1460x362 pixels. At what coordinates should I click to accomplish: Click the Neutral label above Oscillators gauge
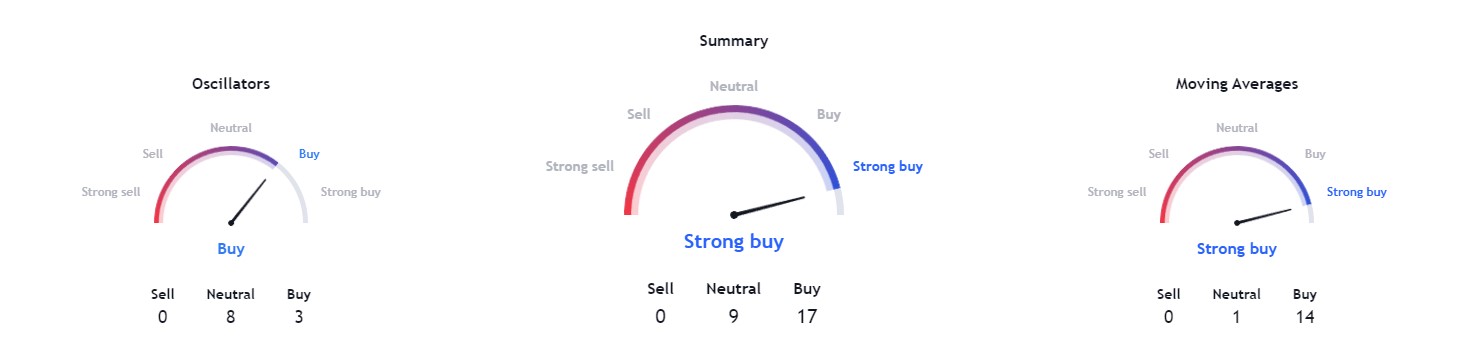pyautogui.click(x=231, y=128)
